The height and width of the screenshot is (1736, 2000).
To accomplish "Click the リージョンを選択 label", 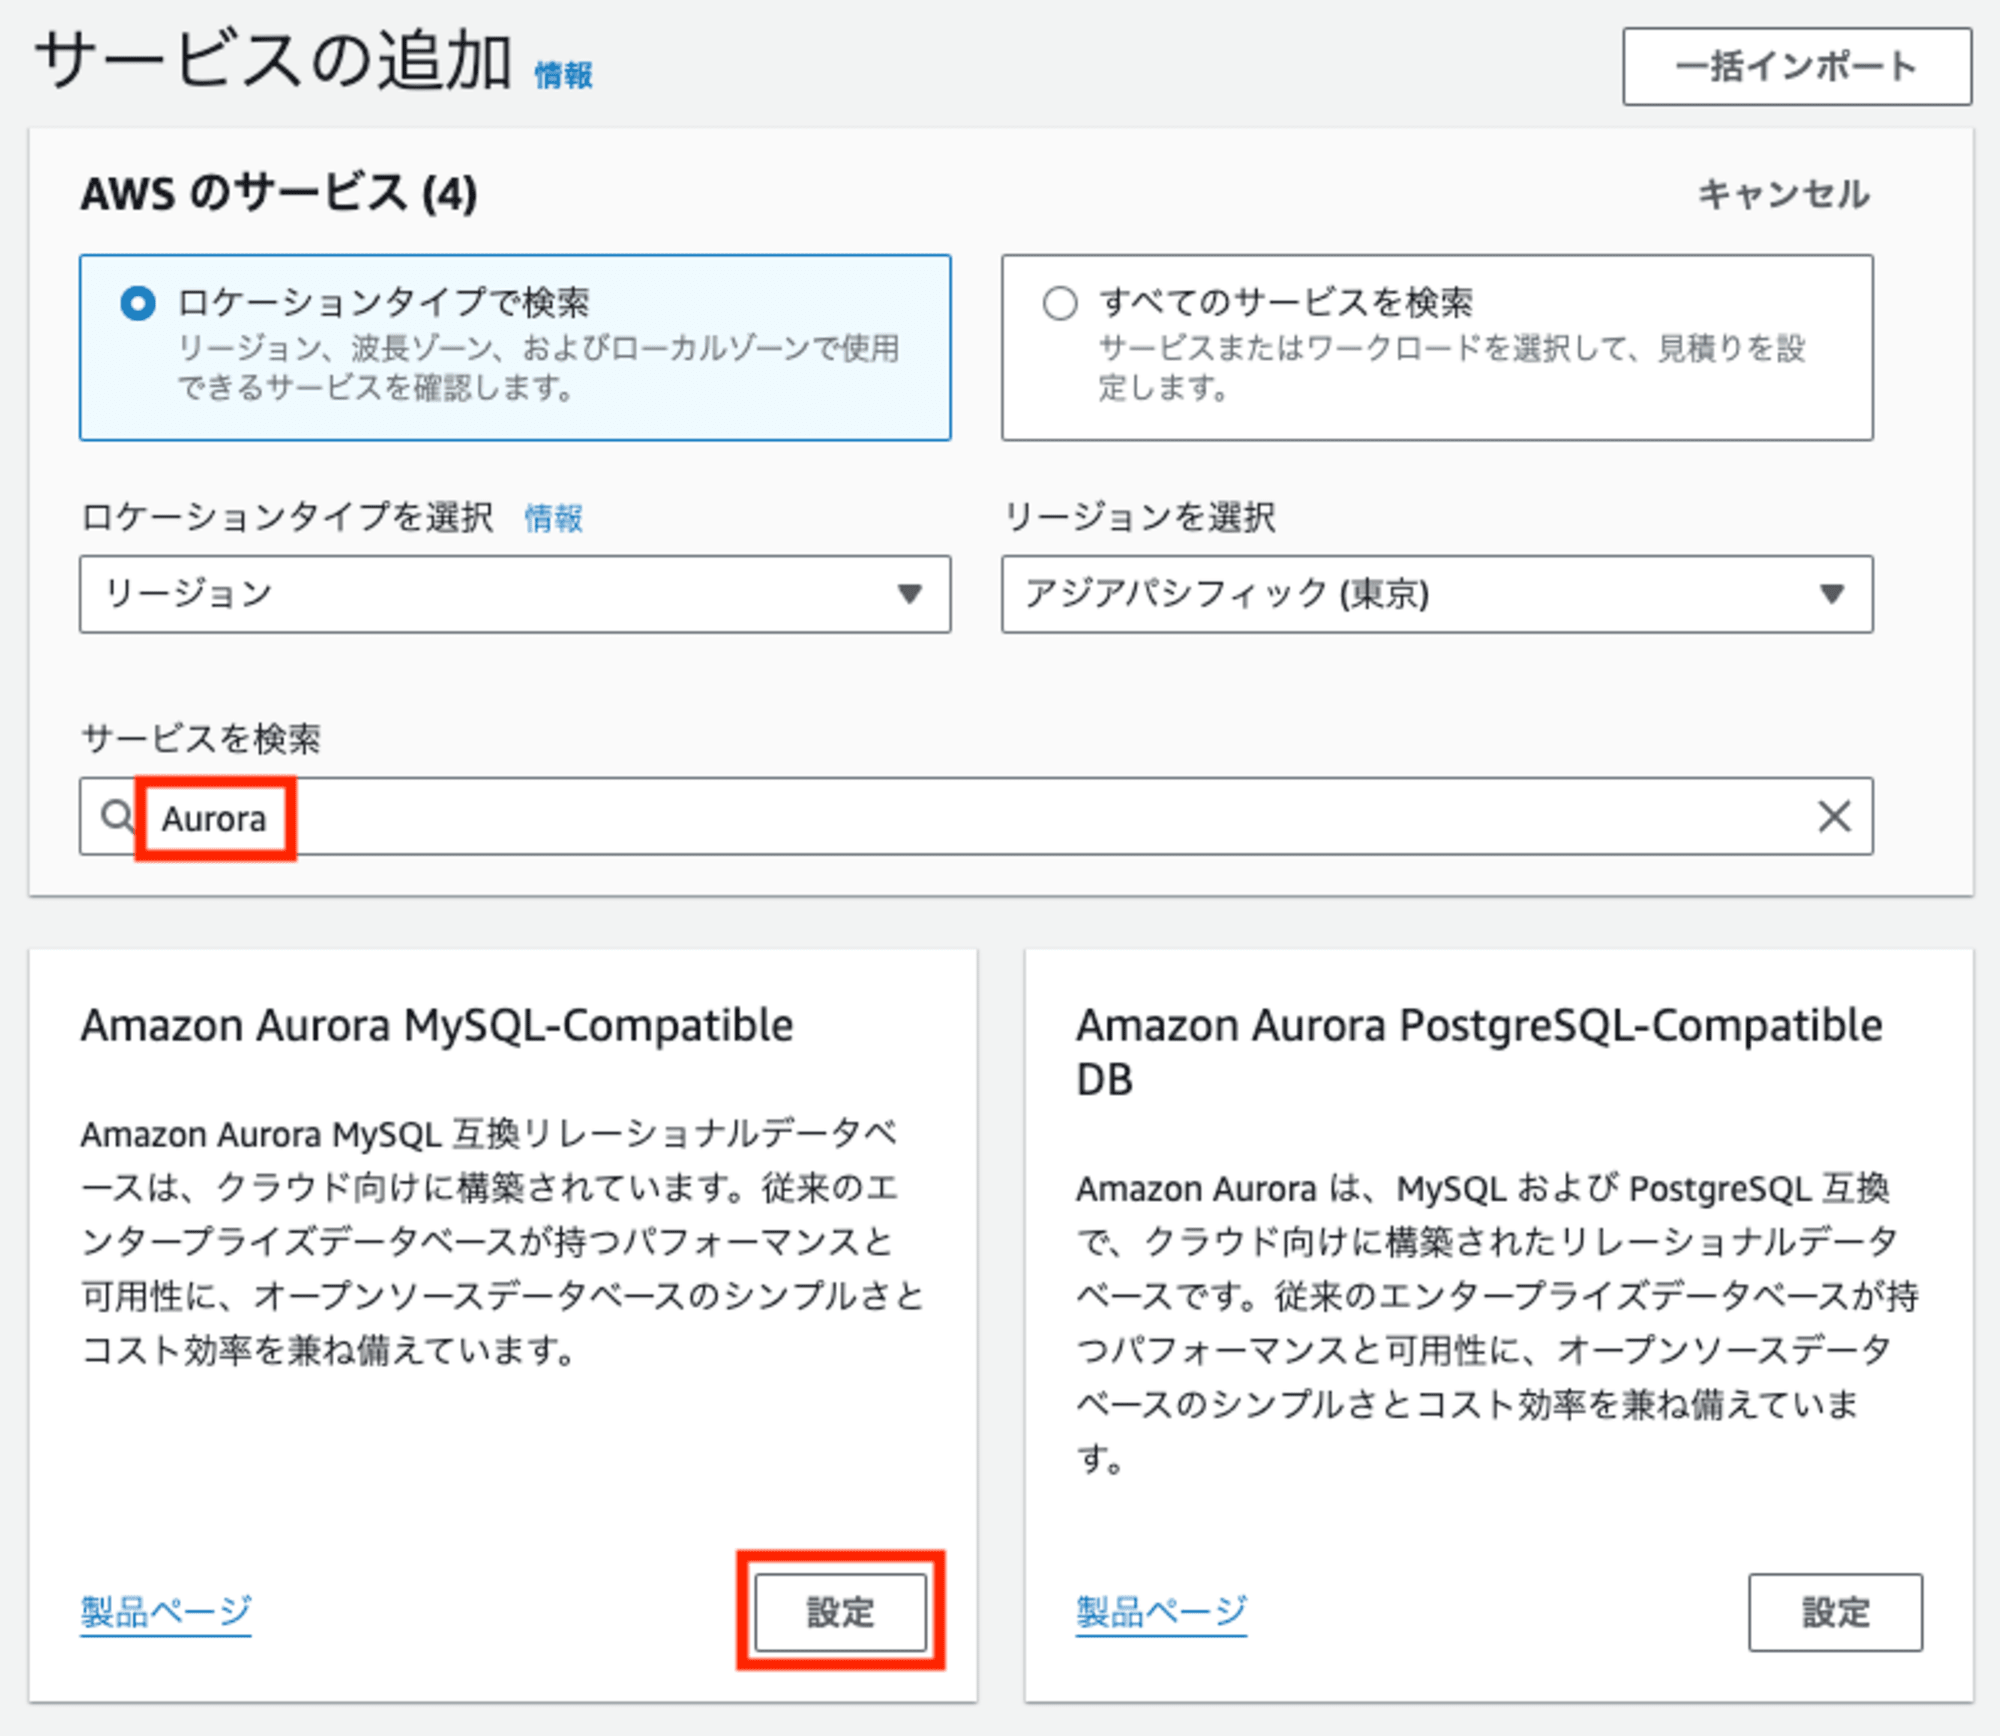I will [x=1139, y=518].
